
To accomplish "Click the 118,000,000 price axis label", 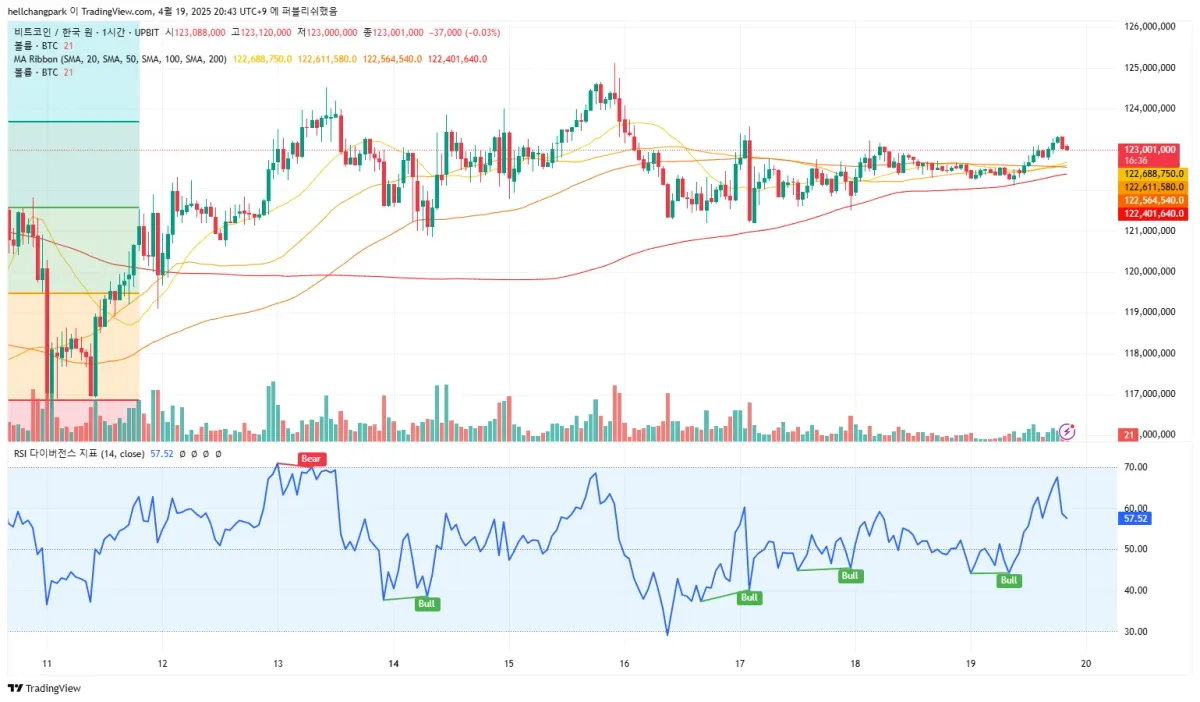I will (1149, 353).
